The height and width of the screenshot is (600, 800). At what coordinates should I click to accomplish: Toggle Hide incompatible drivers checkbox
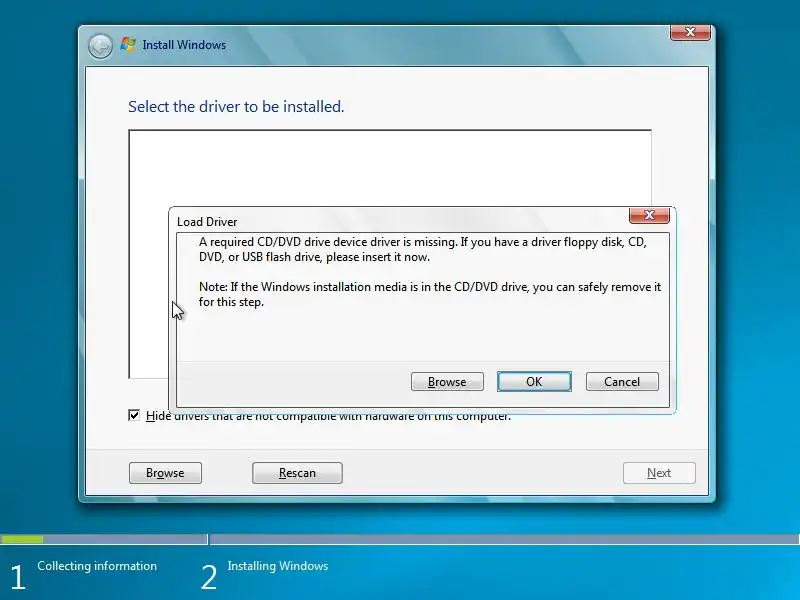point(134,415)
